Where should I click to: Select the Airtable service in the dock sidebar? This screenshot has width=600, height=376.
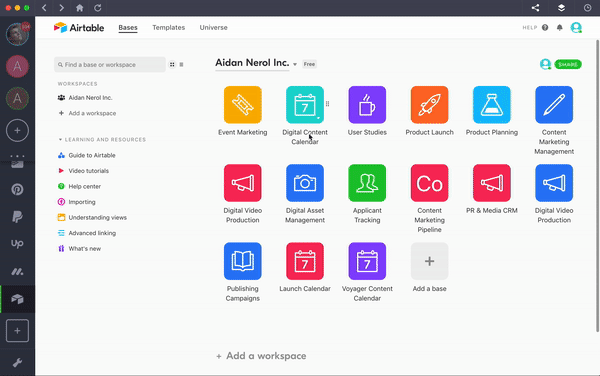point(17,299)
